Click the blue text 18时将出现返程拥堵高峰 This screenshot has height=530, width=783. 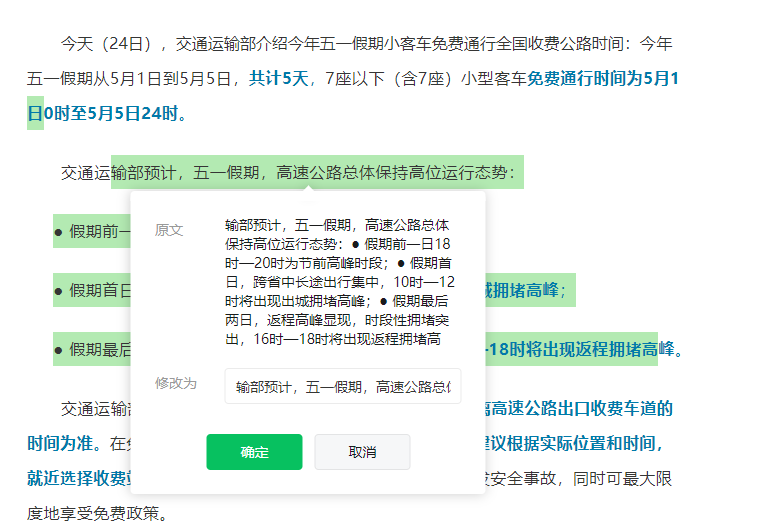coord(581,349)
